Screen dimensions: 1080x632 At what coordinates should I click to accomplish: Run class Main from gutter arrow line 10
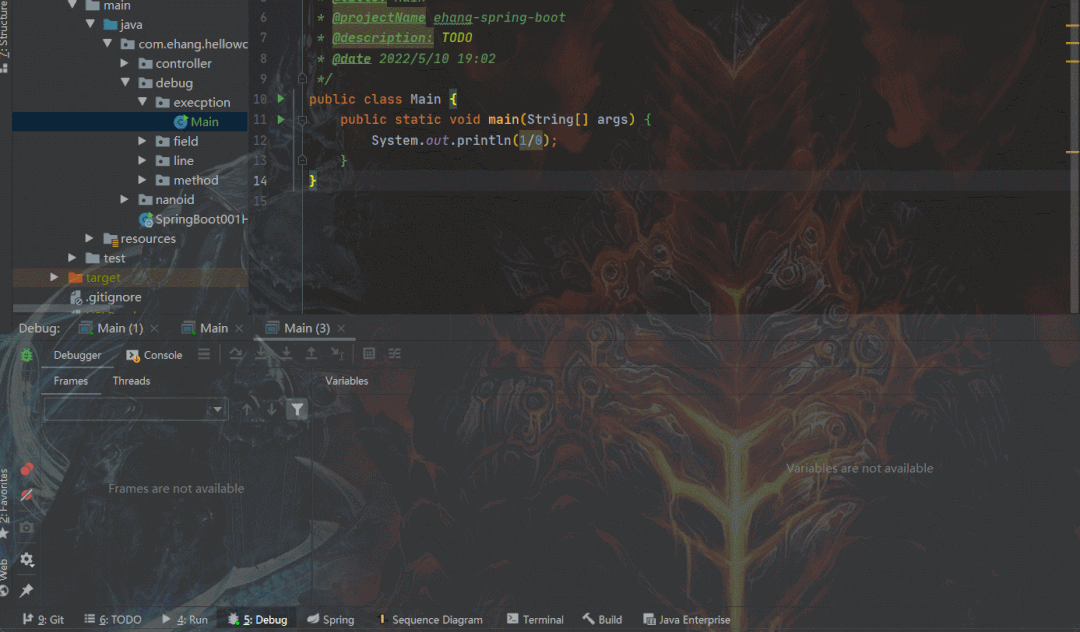point(281,98)
